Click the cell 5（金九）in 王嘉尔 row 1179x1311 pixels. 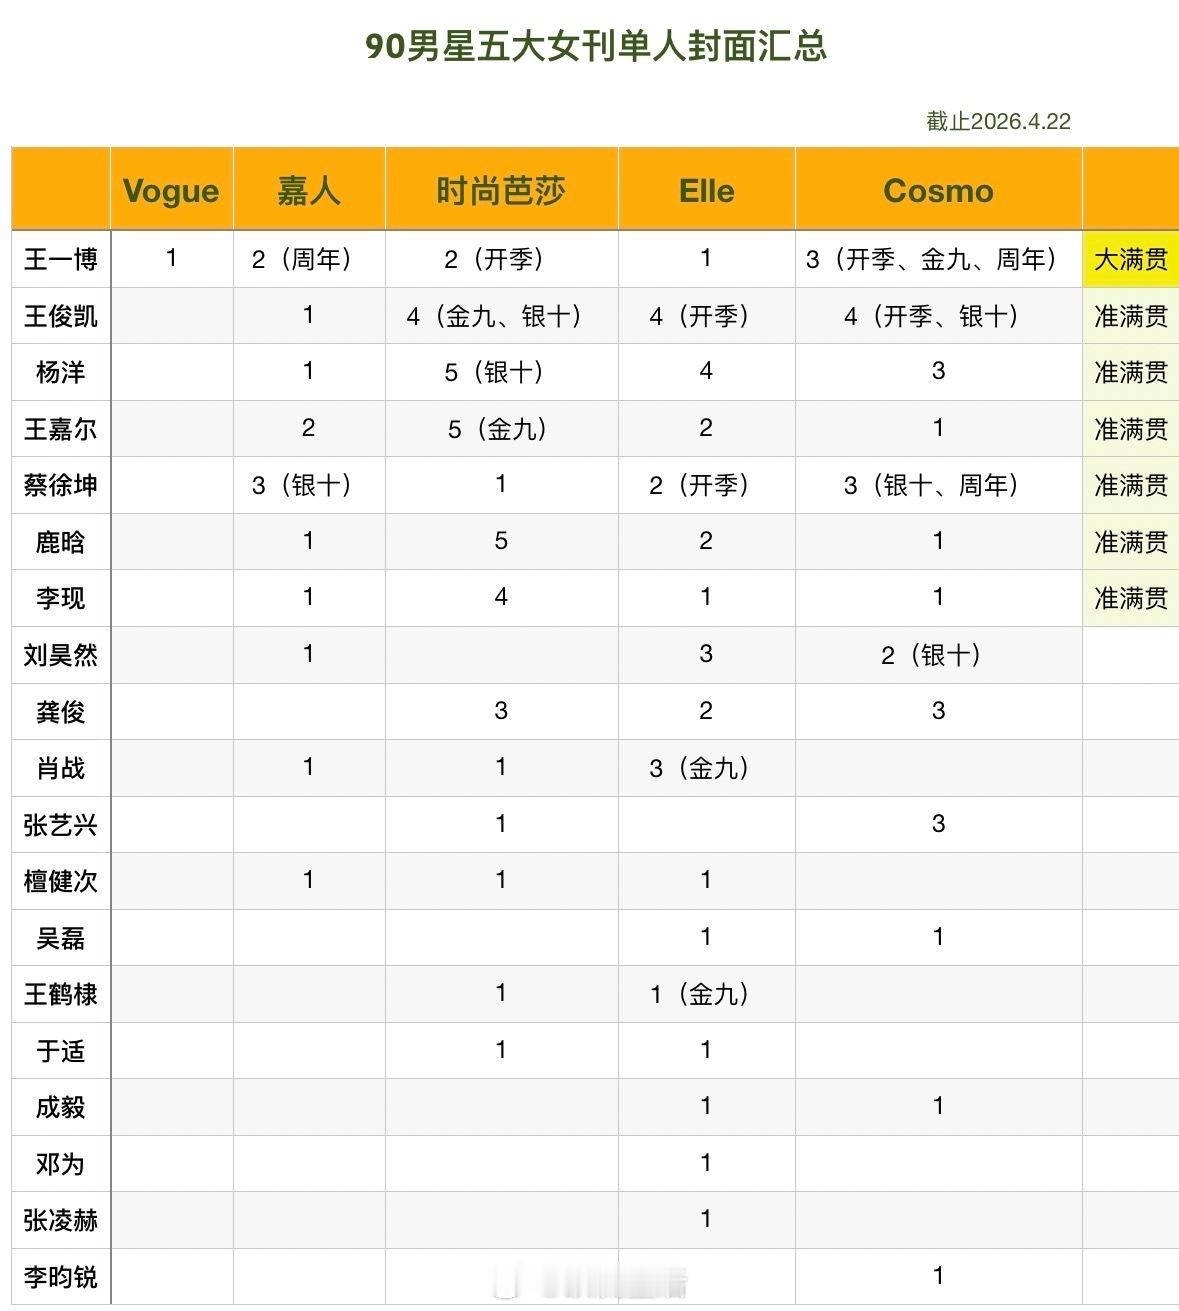(x=501, y=429)
